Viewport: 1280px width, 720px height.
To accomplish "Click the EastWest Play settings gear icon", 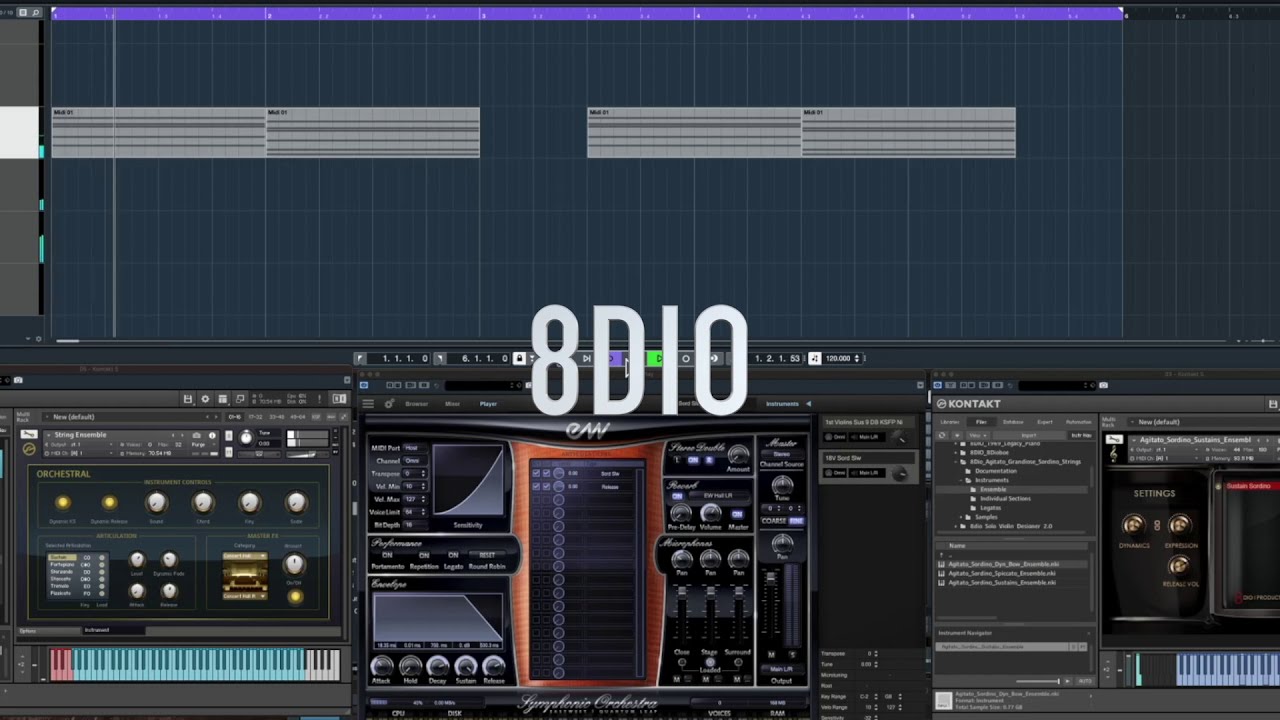I will tap(389, 403).
